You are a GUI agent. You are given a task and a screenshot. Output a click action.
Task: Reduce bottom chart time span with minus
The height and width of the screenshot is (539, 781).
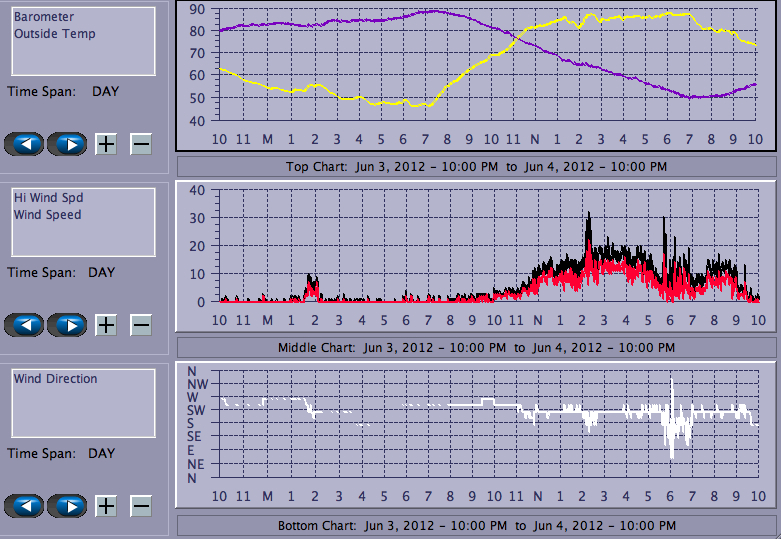(x=141, y=505)
